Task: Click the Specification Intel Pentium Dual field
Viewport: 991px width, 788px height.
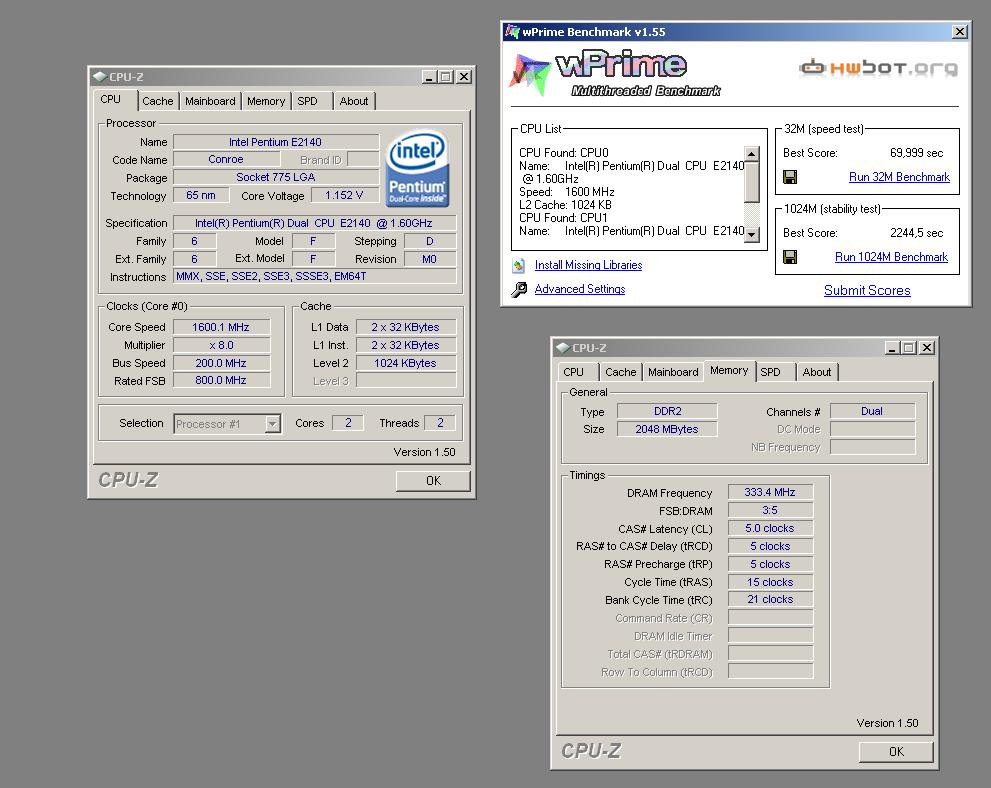Action: [x=315, y=223]
